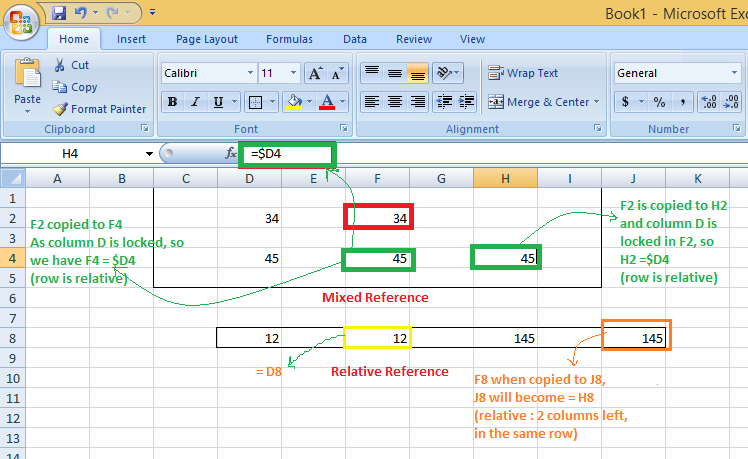This screenshot has height=459, width=748.
Task: Toggle the highlighted Bottom Align button
Action: click(417, 73)
